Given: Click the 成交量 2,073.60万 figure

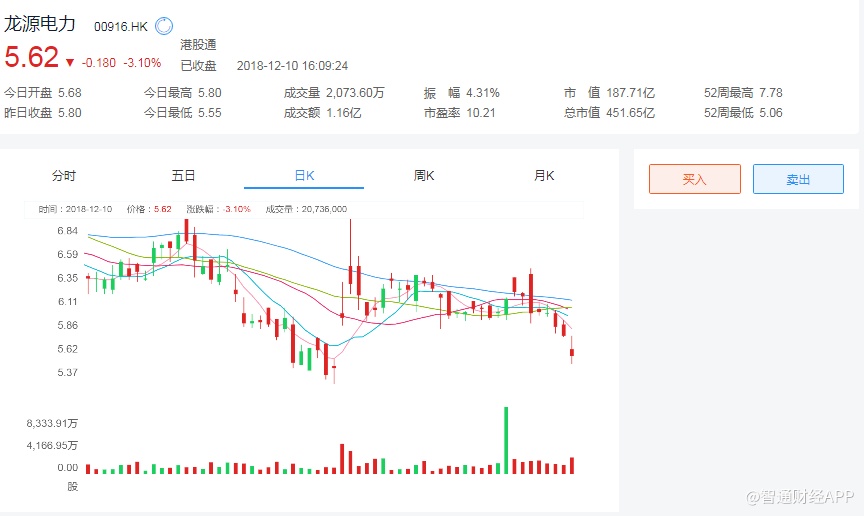Looking at the screenshot, I should point(356,93).
